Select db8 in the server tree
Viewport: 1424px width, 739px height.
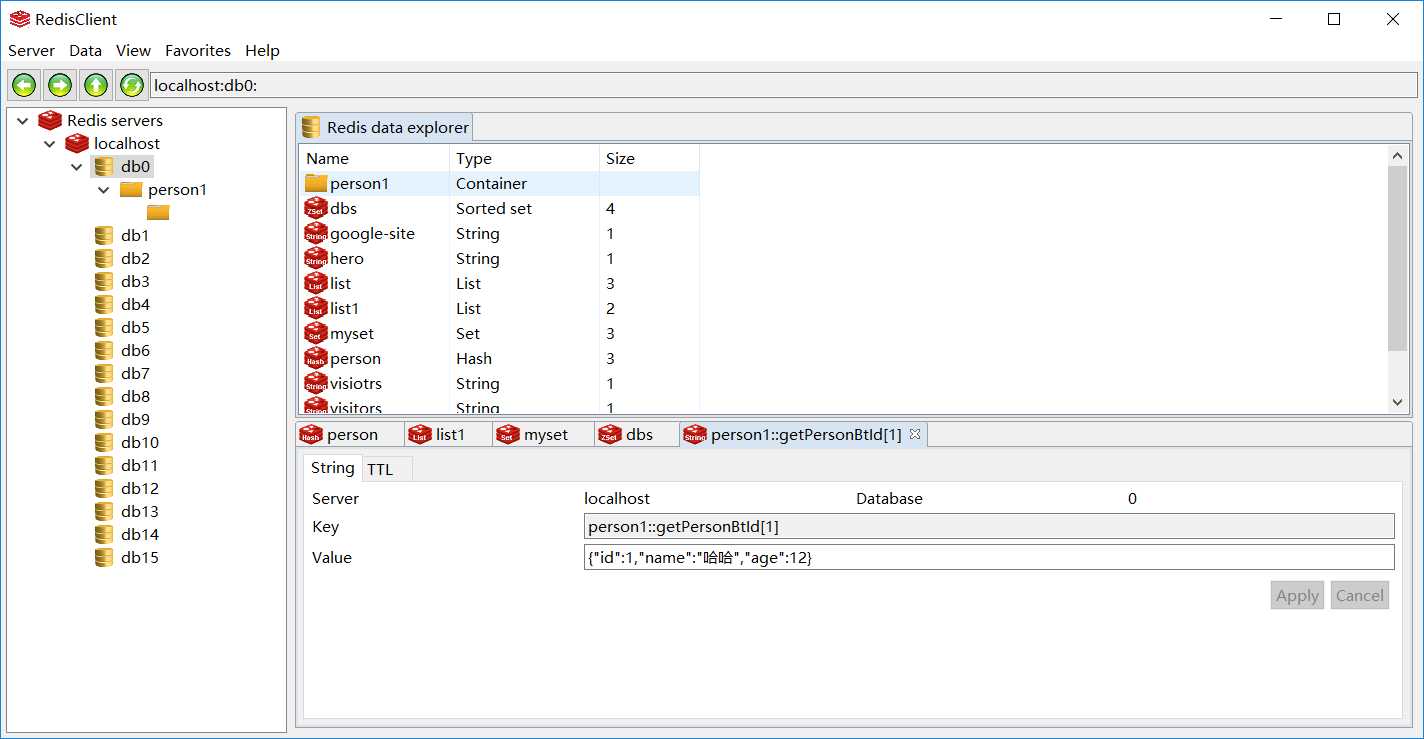point(135,396)
